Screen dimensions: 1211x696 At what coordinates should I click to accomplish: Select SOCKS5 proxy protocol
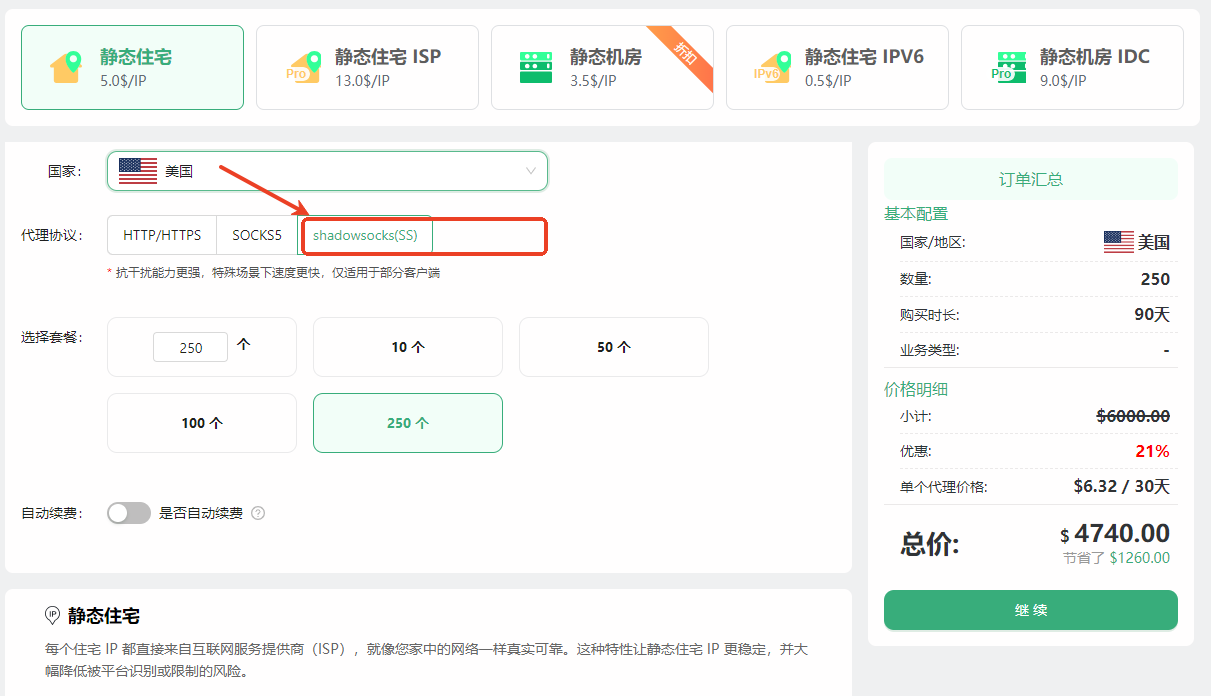pyautogui.click(x=257, y=236)
